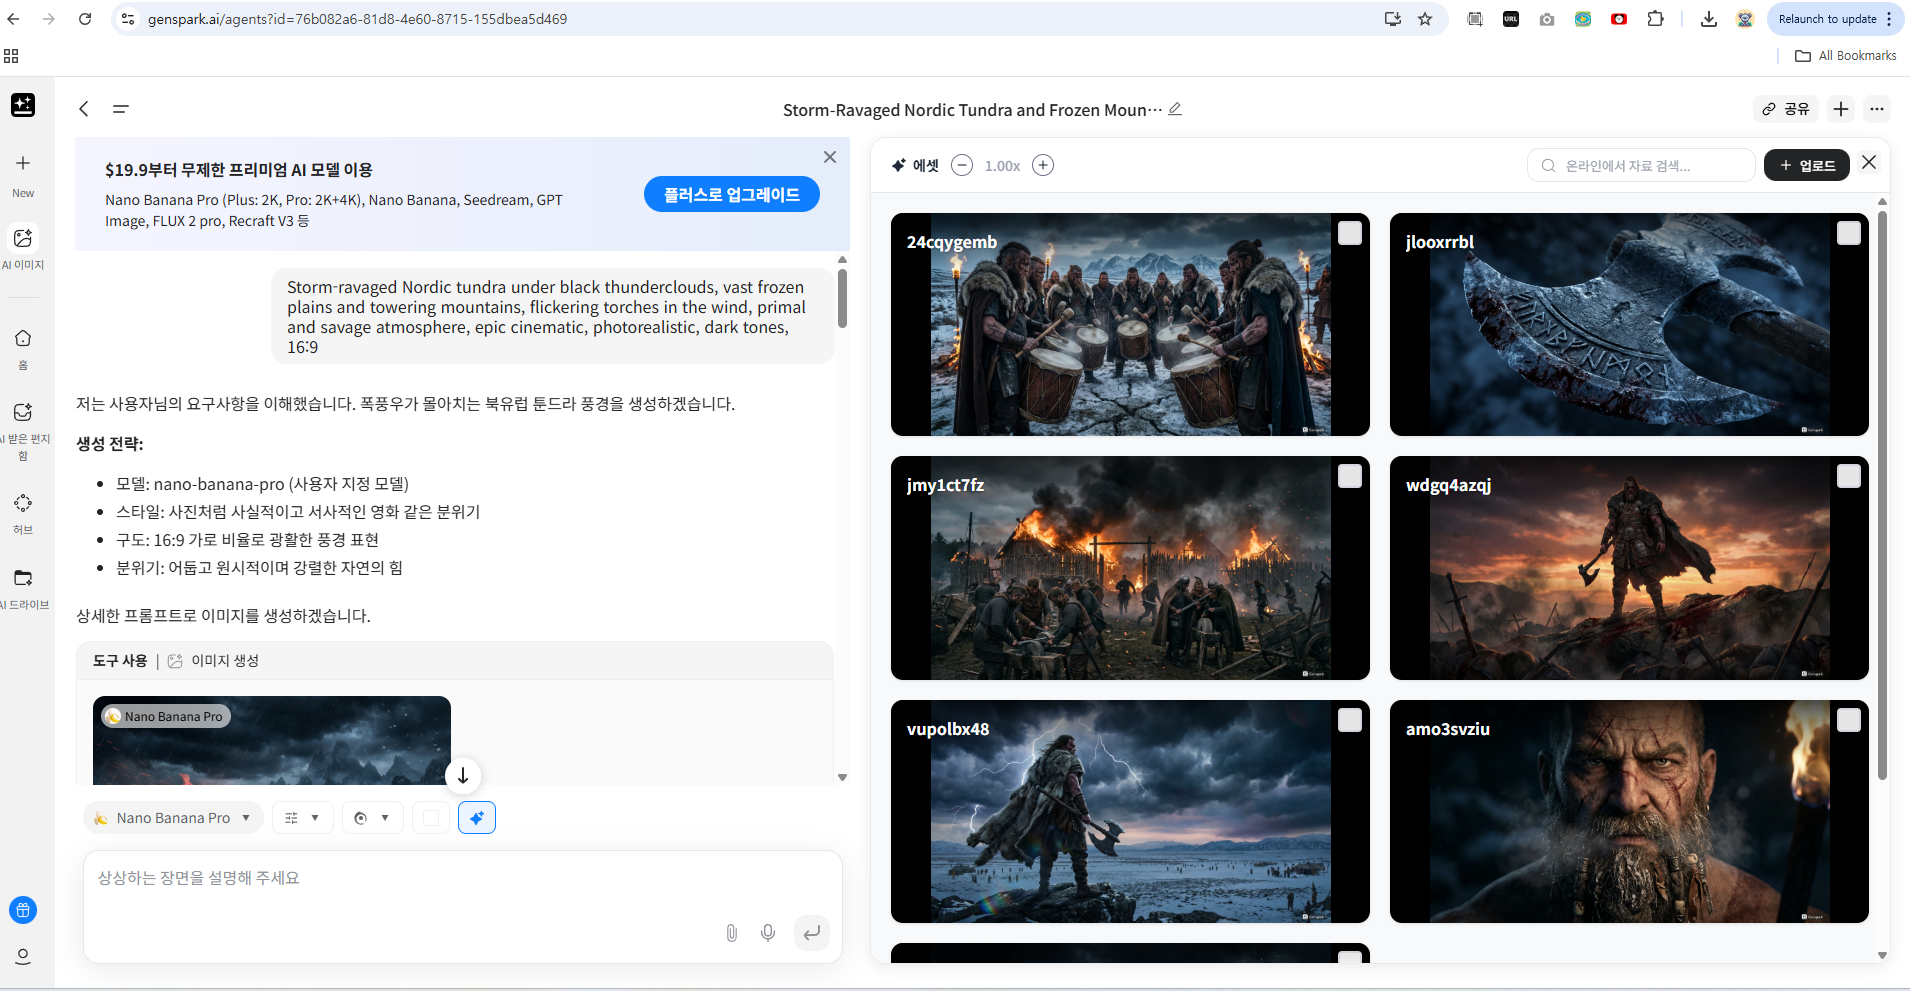Click 플러스로 업그레이드 button
The height and width of the screenshot is (991, 1910).
[x=732, y=194]
